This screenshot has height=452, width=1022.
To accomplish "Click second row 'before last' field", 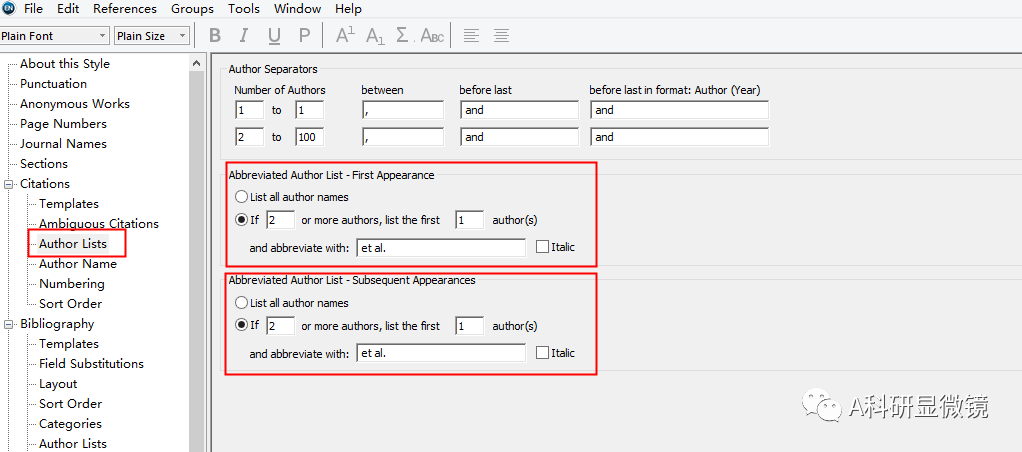I will 519,137.
